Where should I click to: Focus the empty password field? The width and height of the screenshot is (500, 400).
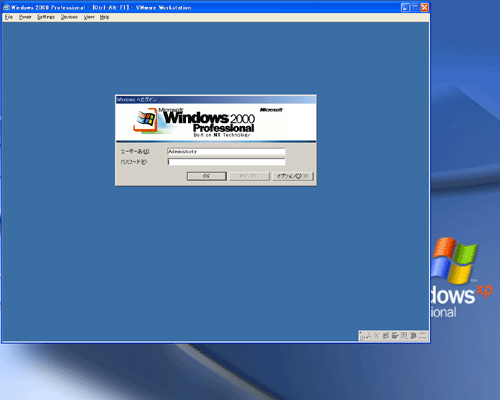(x=226, y=162)
